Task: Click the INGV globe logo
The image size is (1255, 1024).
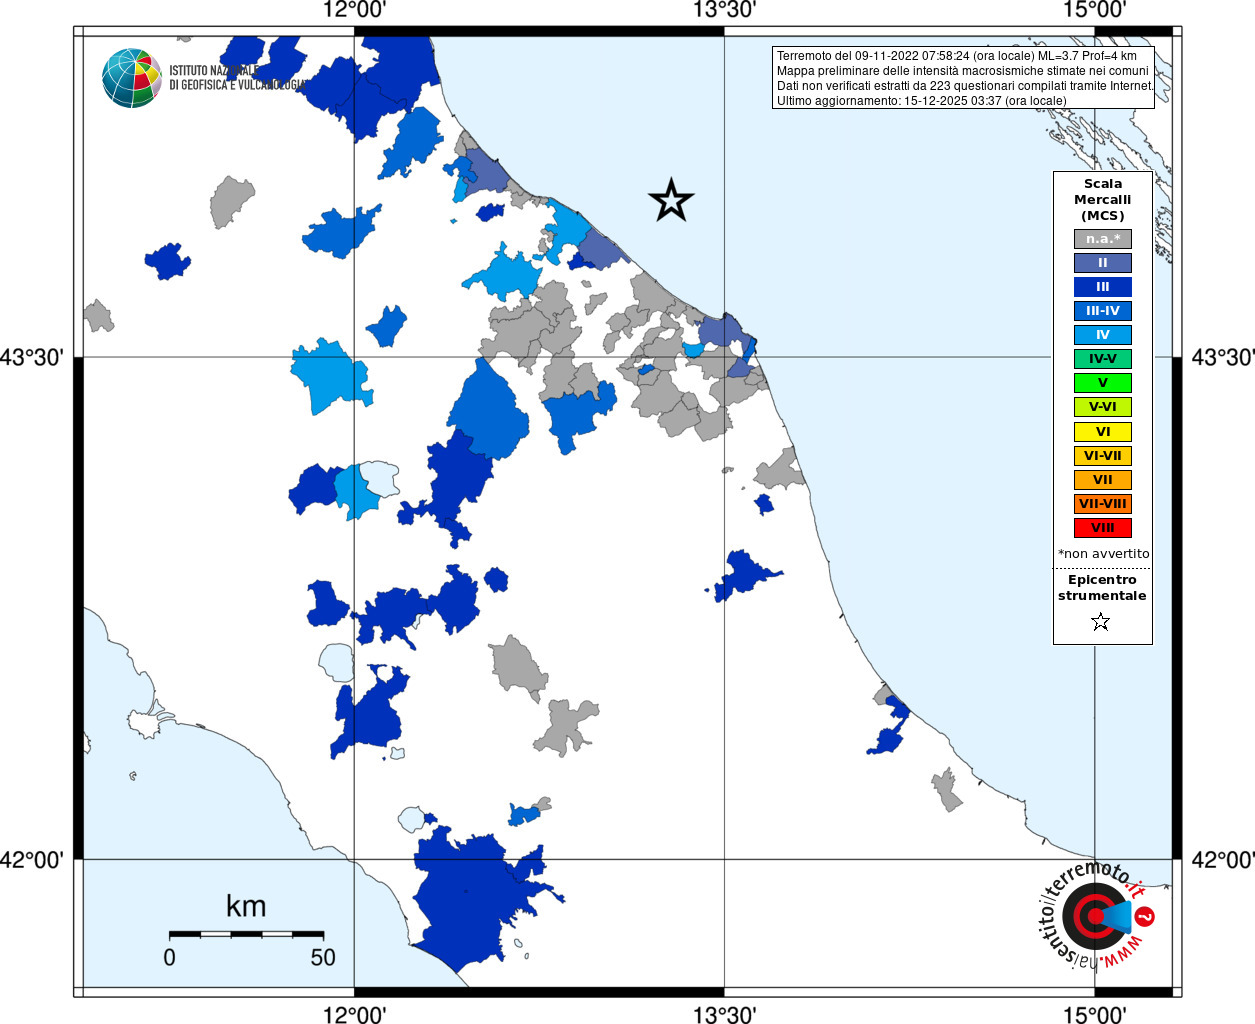Action: pyautogui.click(x=132, y=78)
